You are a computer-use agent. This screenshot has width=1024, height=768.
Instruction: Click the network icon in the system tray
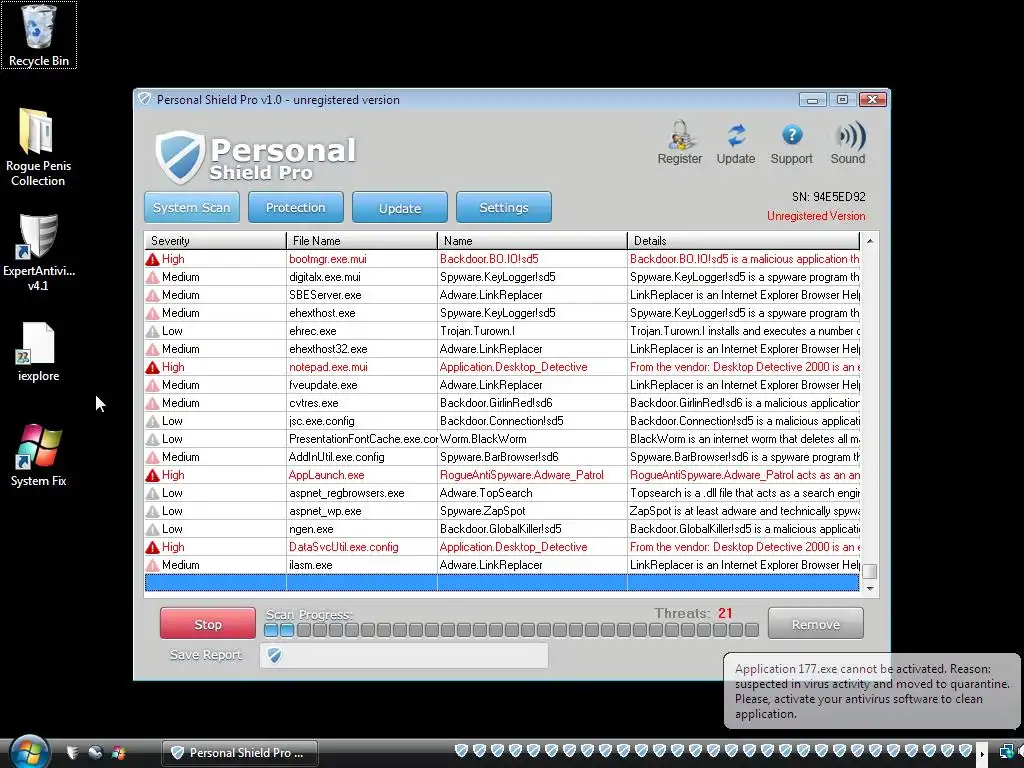[1006, 753]
